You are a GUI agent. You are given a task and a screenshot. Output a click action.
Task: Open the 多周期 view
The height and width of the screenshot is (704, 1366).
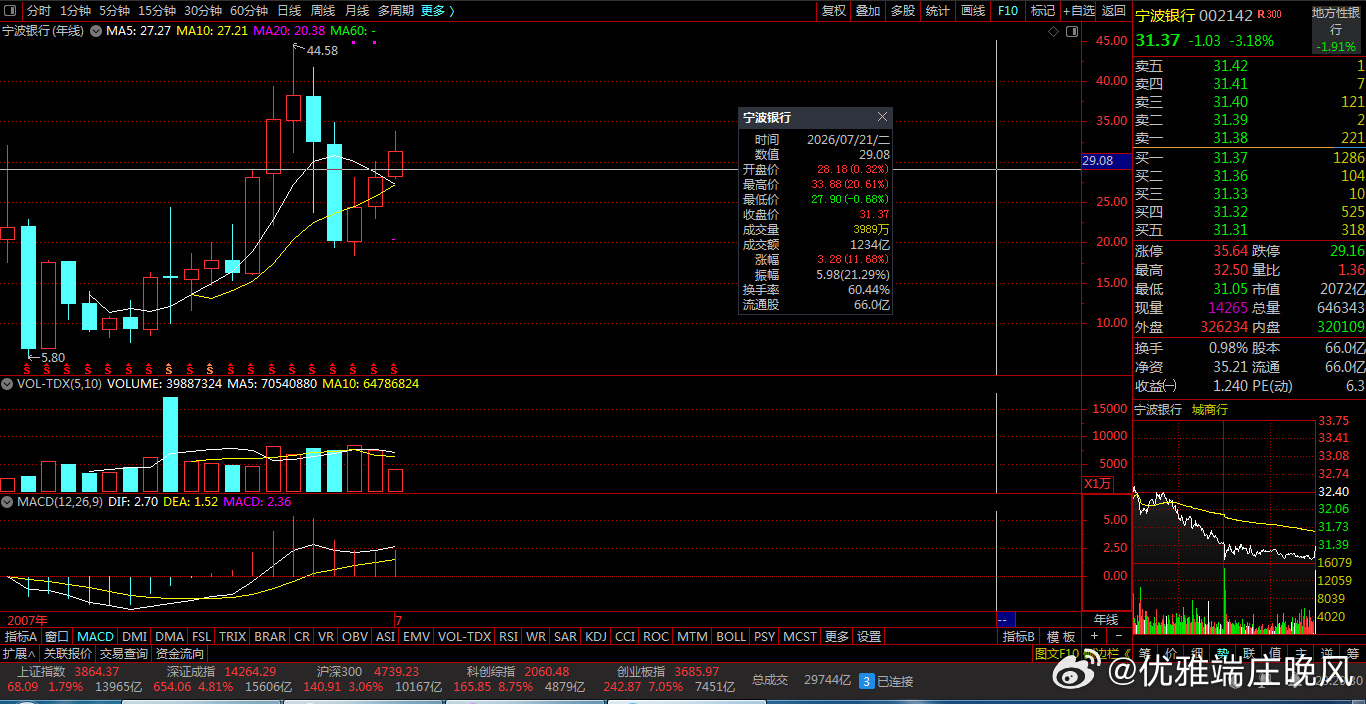click(396, 11)
